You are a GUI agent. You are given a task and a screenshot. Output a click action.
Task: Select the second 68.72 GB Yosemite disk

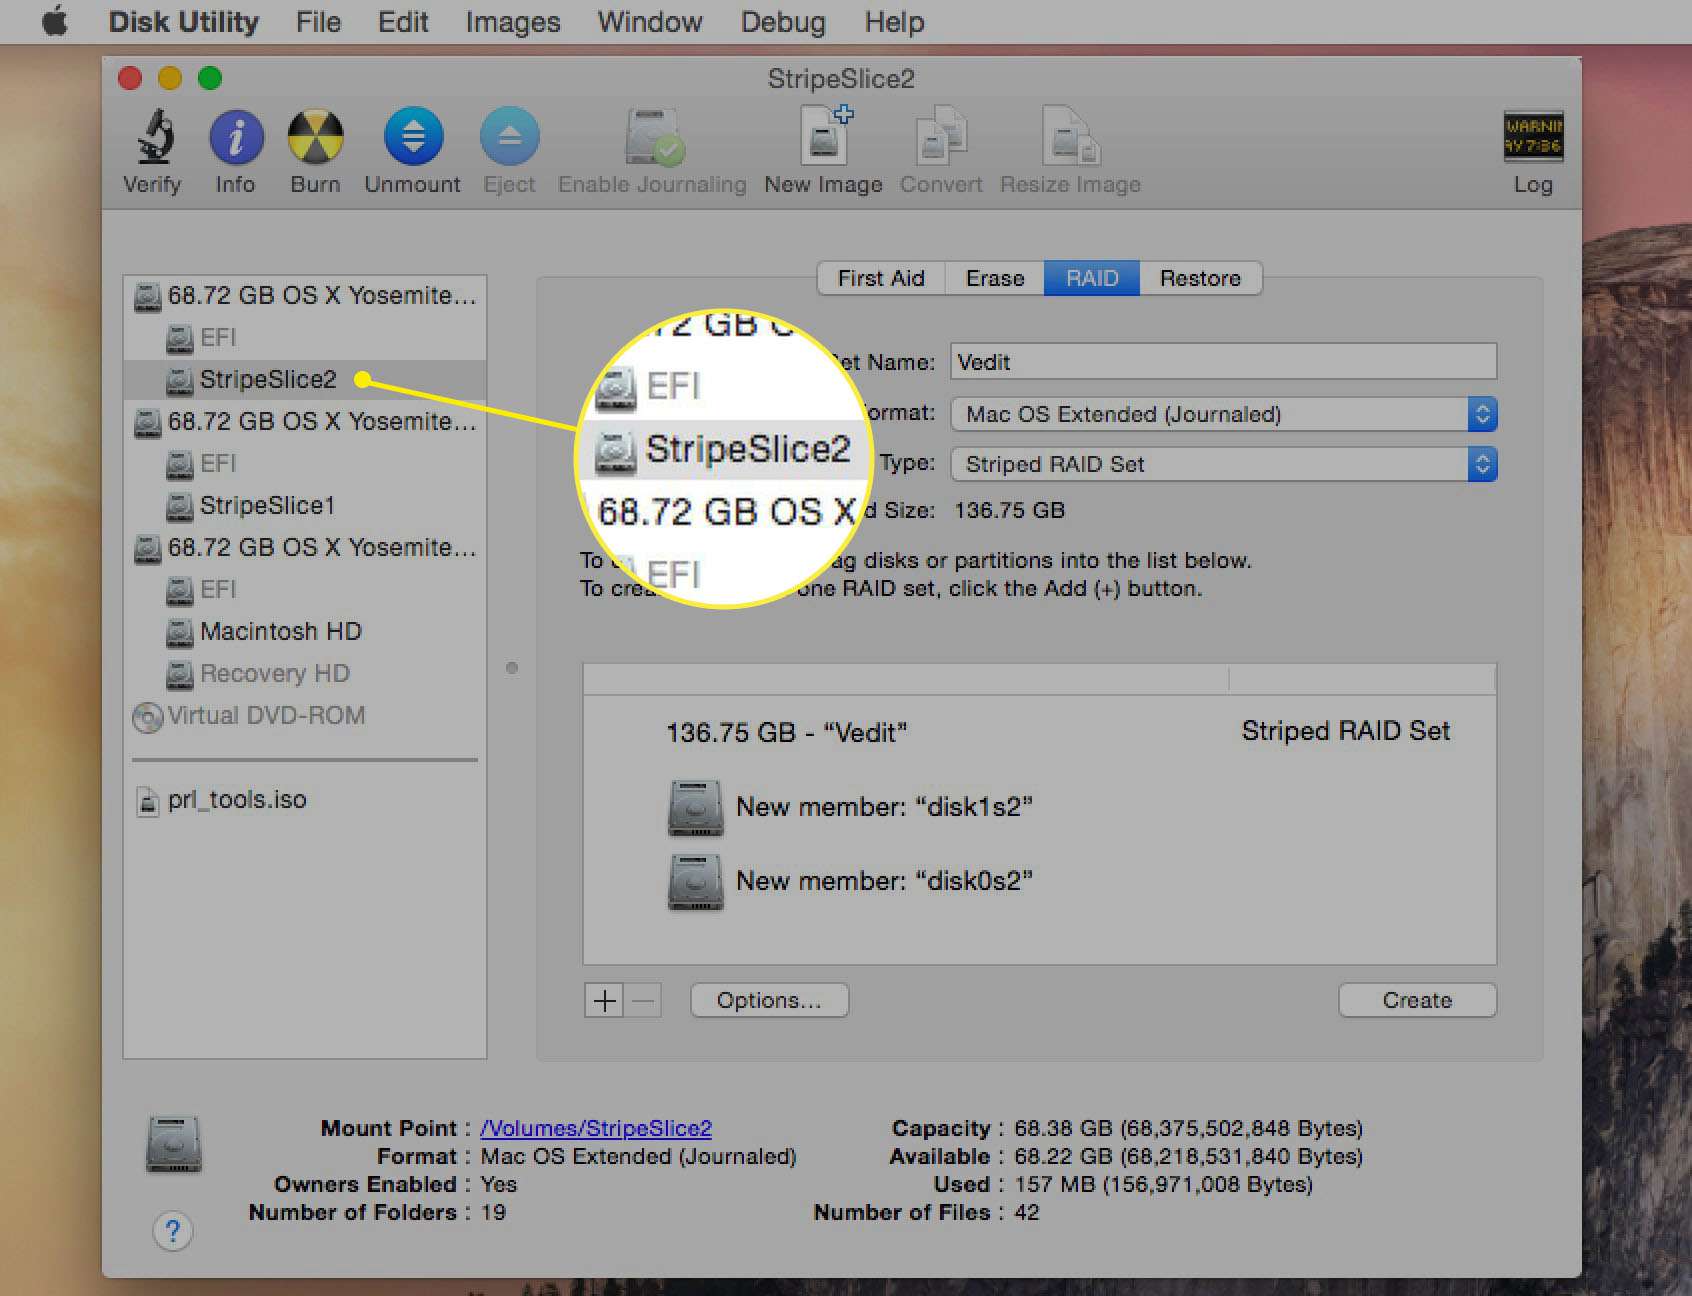click(305, 422)
